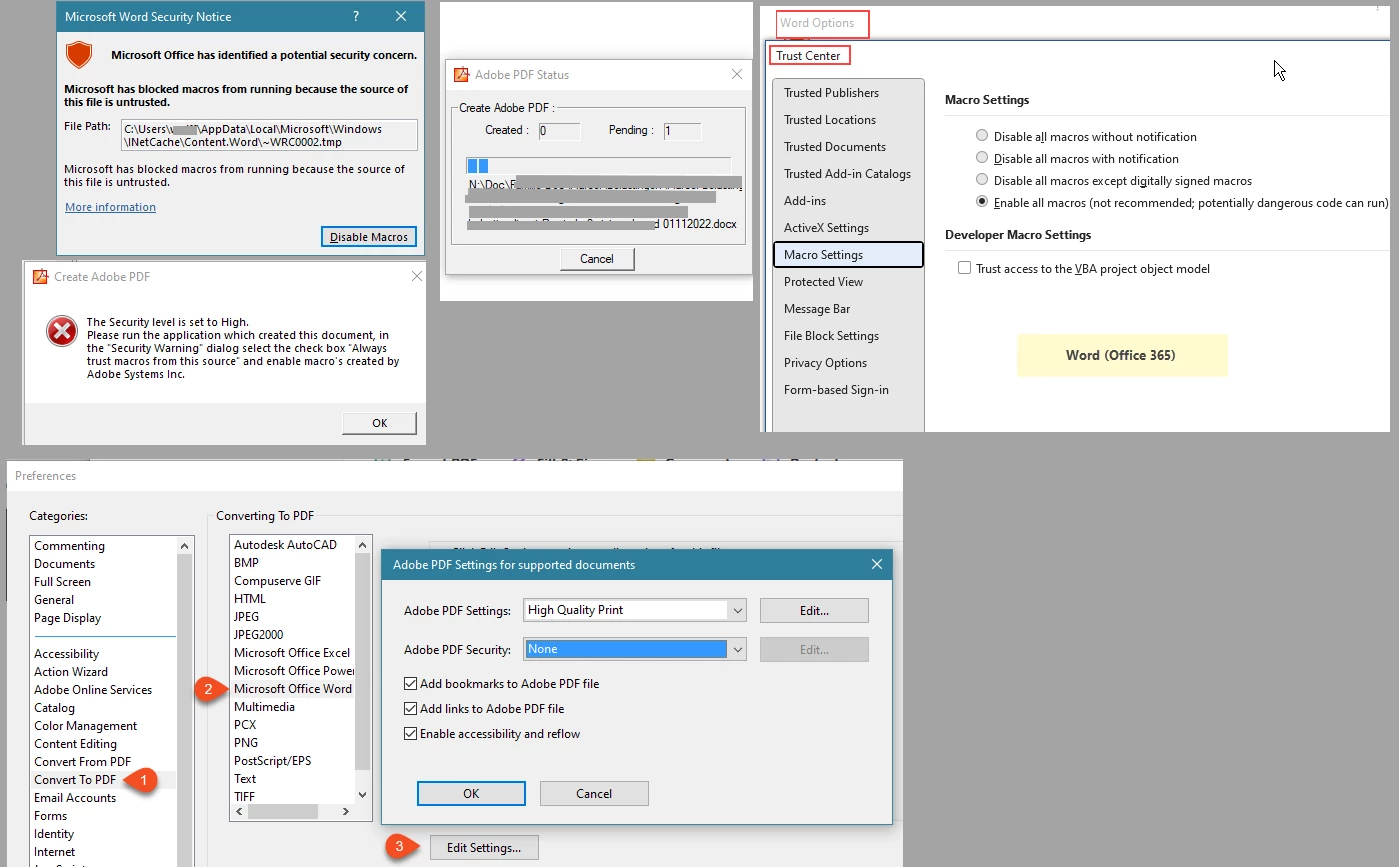Viewport: 1399px width, 867px height.
Task: Open Privacy Options section
Action: pos(825,363)
